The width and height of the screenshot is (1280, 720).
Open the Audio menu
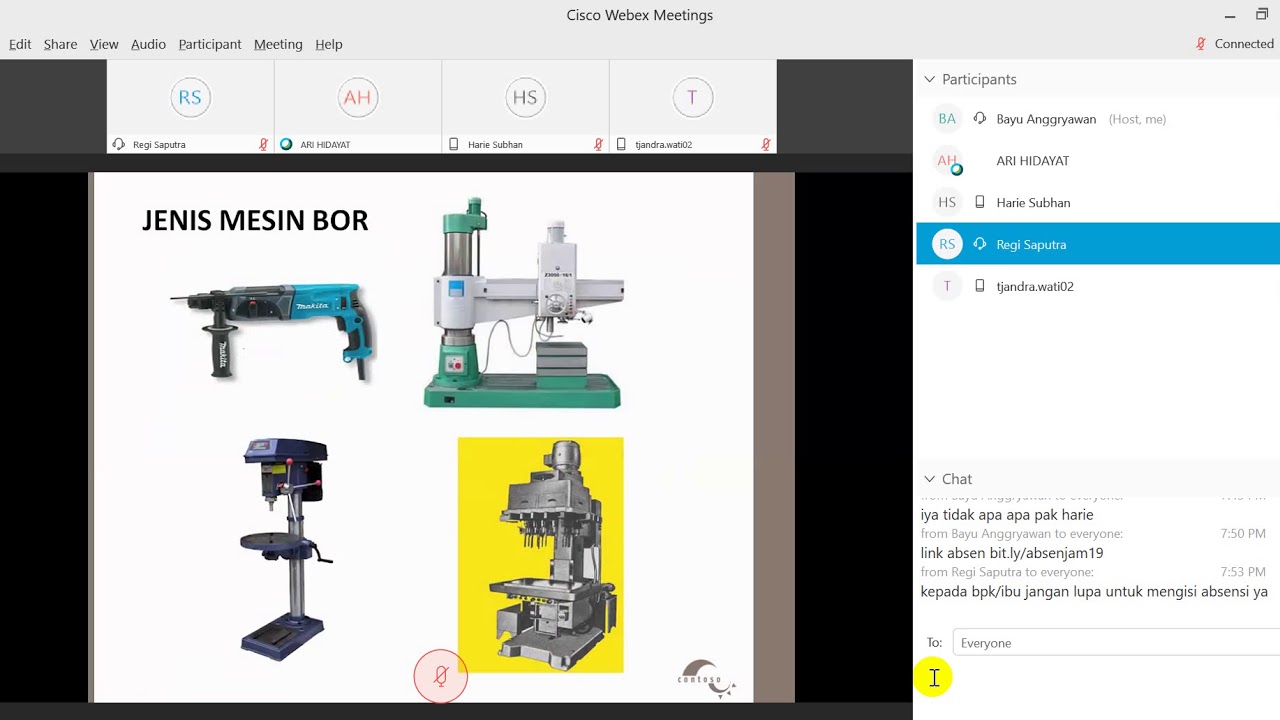[148, 44]
